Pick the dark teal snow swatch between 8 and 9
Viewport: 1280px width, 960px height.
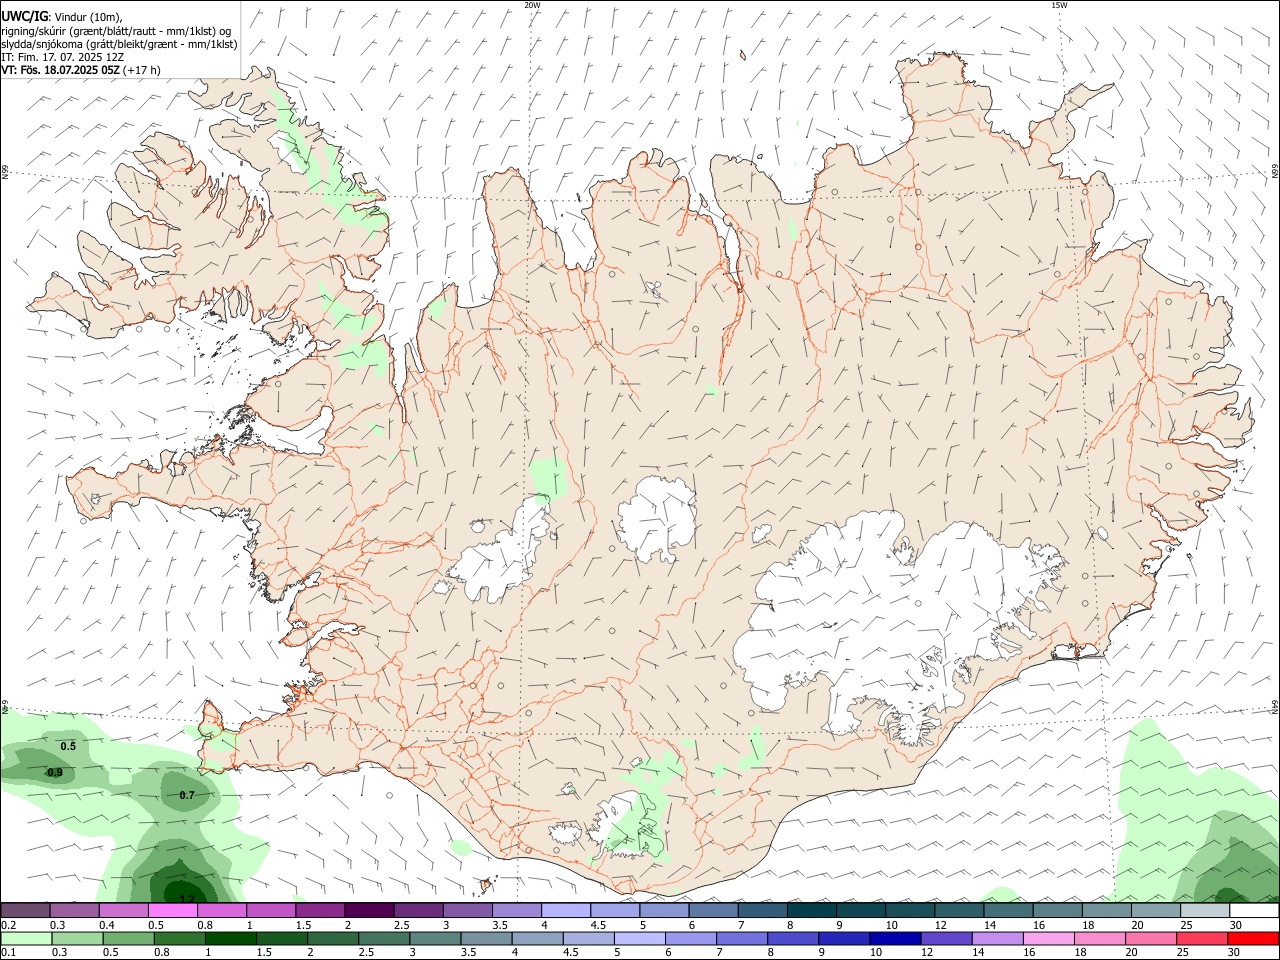[x=812, y=911]
